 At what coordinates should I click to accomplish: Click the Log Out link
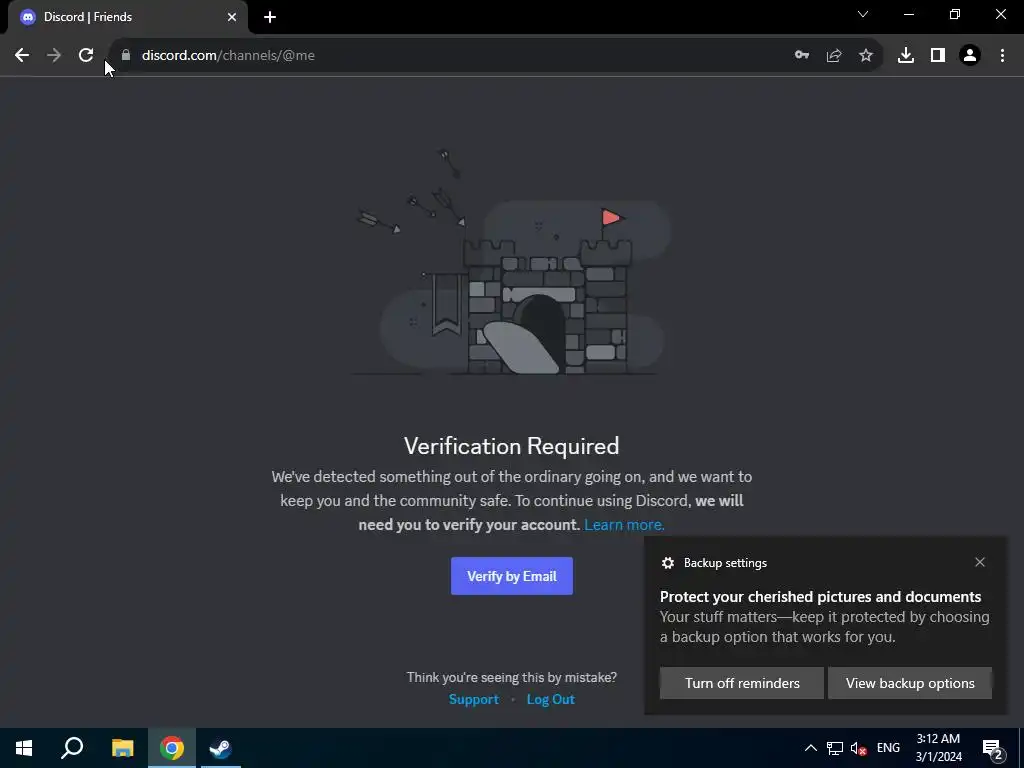click(x=551, y=699)
